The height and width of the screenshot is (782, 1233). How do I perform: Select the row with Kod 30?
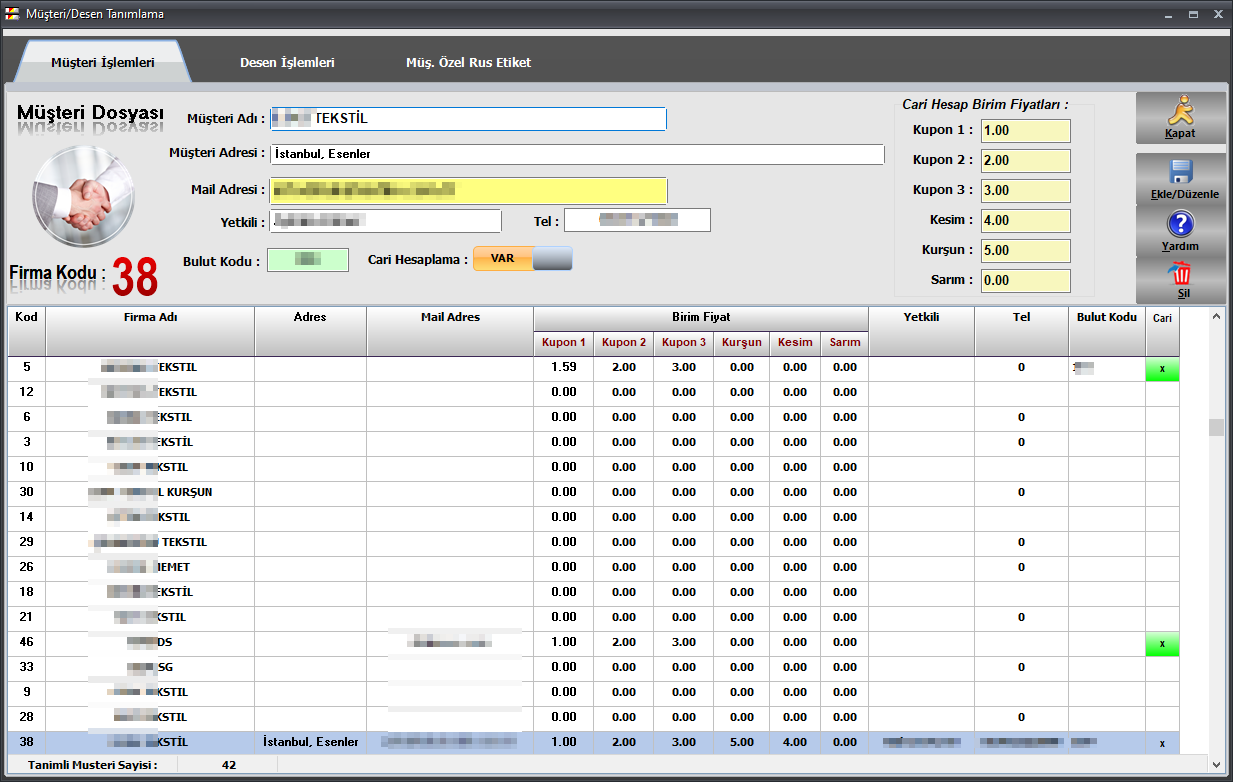pyautogui.click(x=594, y=493)
